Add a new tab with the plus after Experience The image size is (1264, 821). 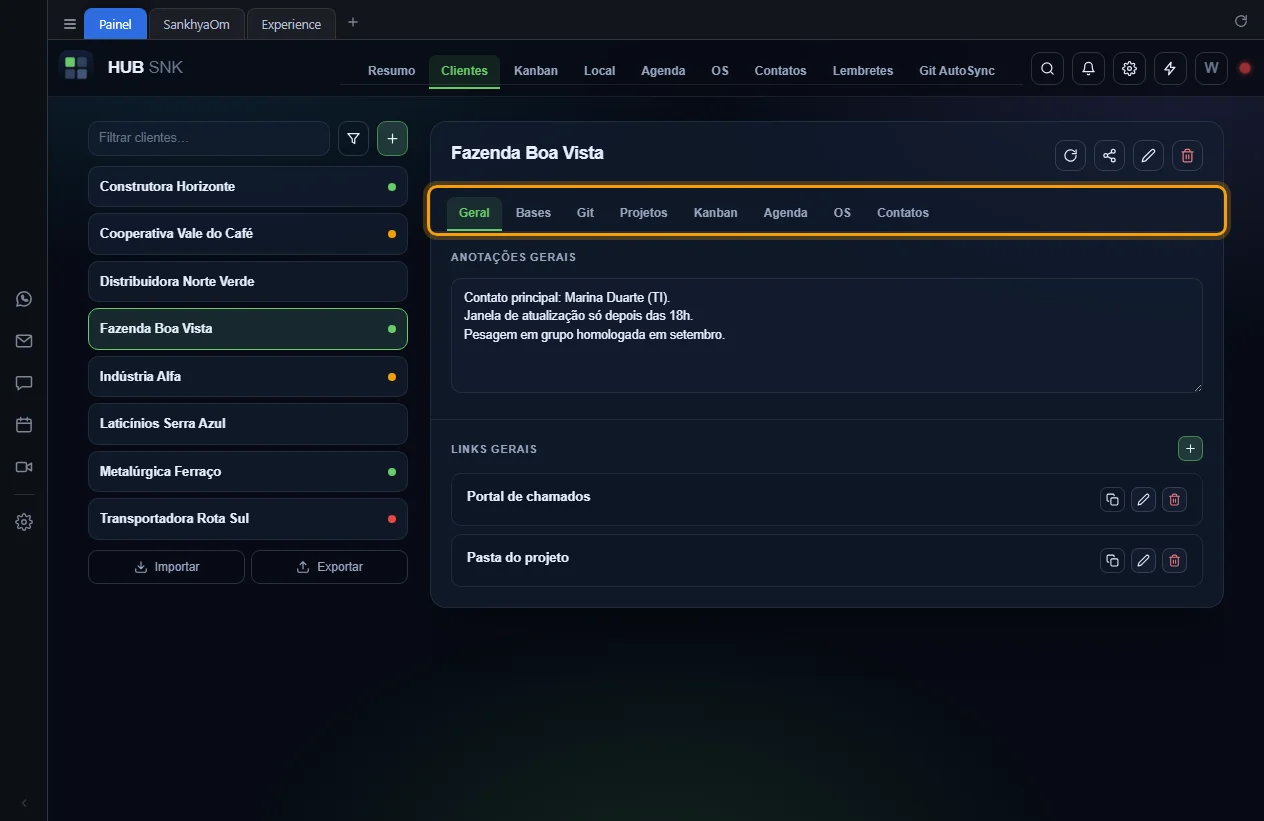click(353, 23)
